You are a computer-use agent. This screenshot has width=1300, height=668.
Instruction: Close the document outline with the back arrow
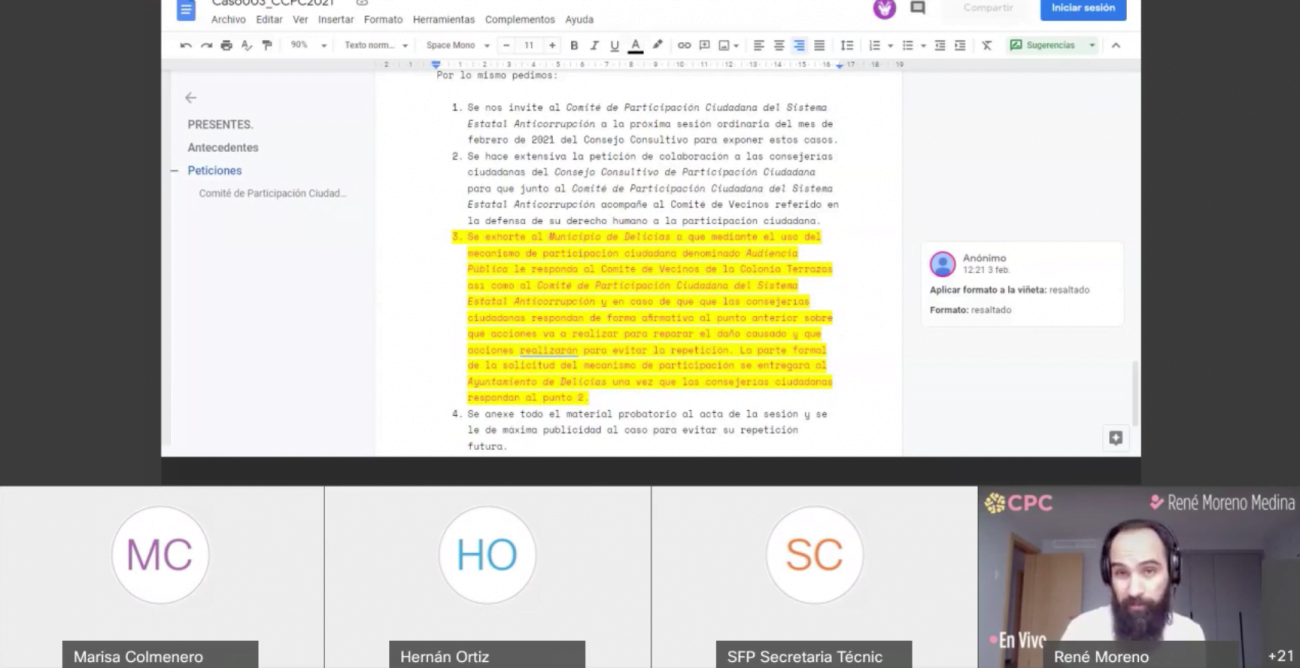coord(191,98)
